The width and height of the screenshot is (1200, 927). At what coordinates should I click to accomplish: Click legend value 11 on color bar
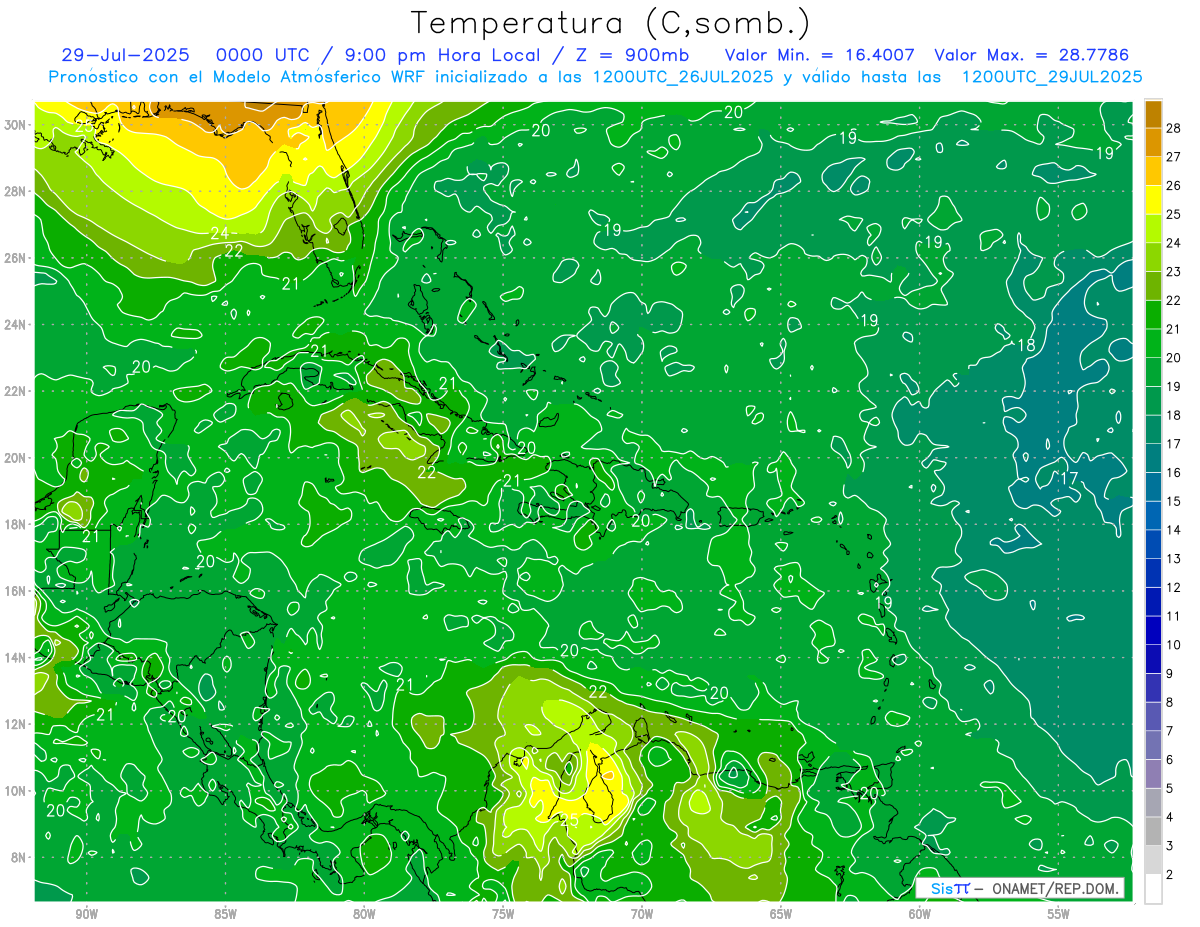(x=1175, y=616)
